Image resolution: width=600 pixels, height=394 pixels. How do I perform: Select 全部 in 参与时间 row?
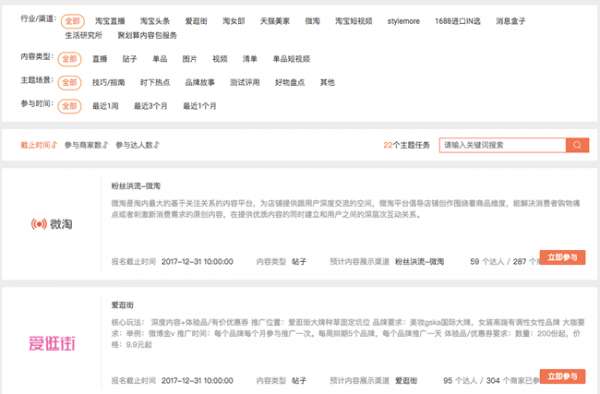pyautogui.click(x=69, y=106)
